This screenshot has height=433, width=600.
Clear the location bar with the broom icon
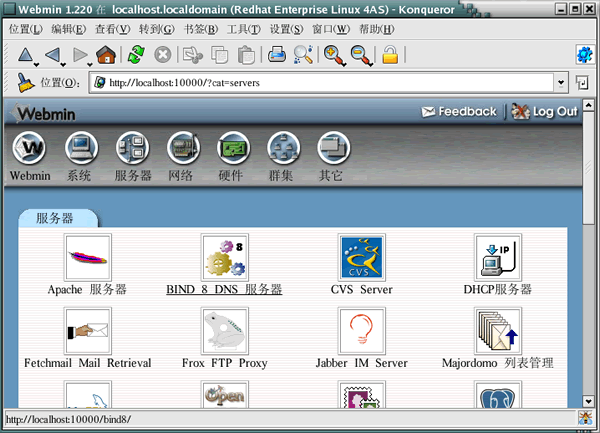click(26, 83)
